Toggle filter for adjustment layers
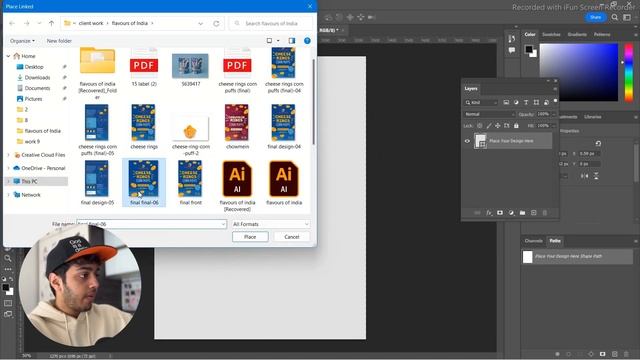This screenshot has height=360, width=640. (x=516, y=102)
